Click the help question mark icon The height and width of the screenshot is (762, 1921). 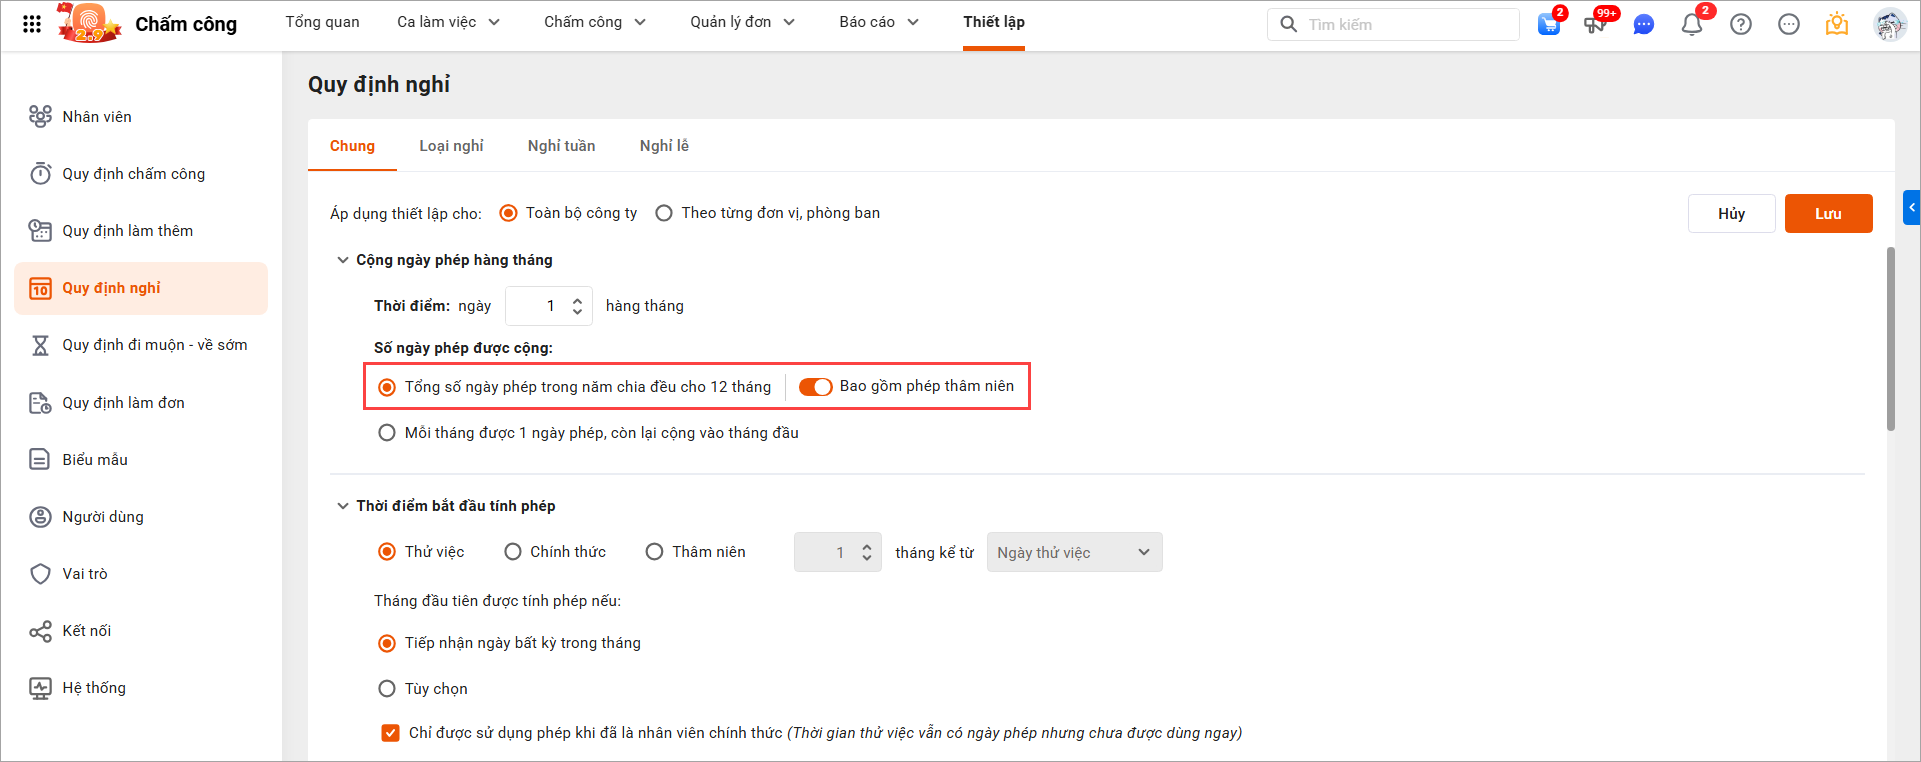click(x=1741, y=25)
